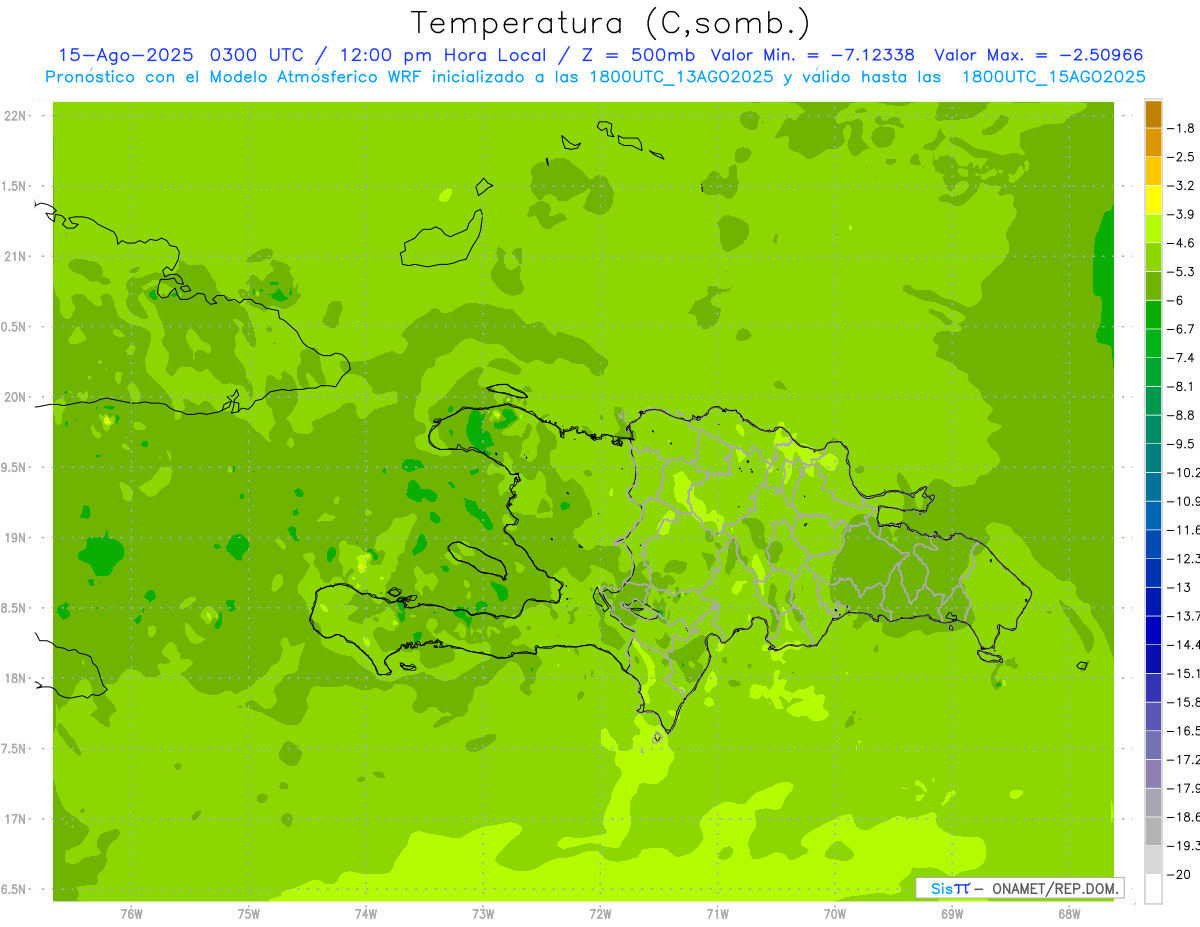
Task: Click the '0300 UTC' time label
Action: [x=258, y=55]
